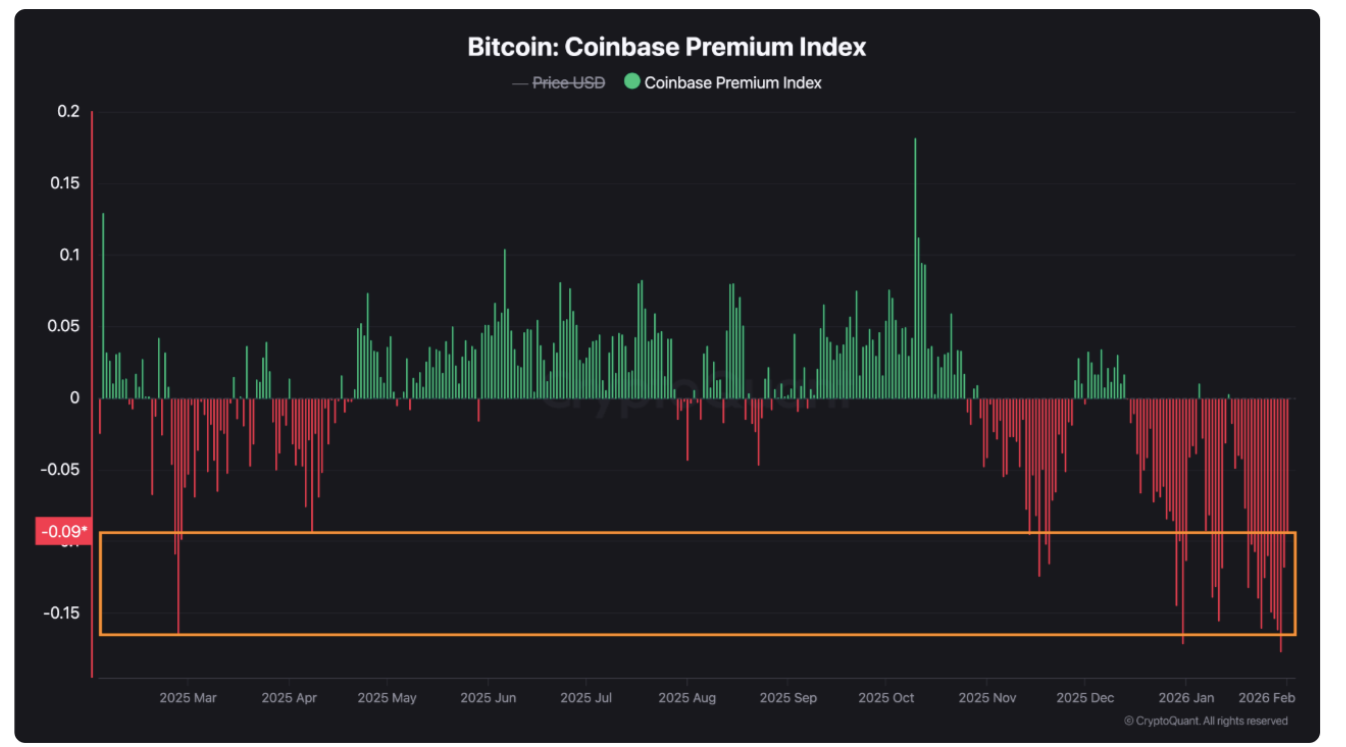Click the 0 y-axis baseline label
The image size is (1346, 747).
pos(74,398)
